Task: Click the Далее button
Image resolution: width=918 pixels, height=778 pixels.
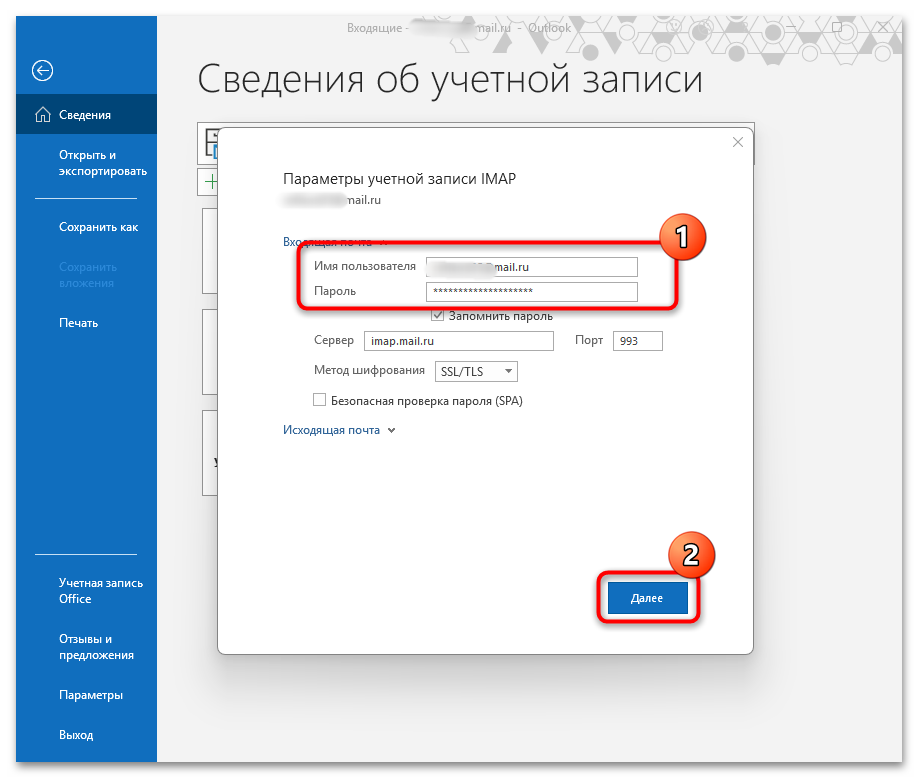Action: coord(648,598)
